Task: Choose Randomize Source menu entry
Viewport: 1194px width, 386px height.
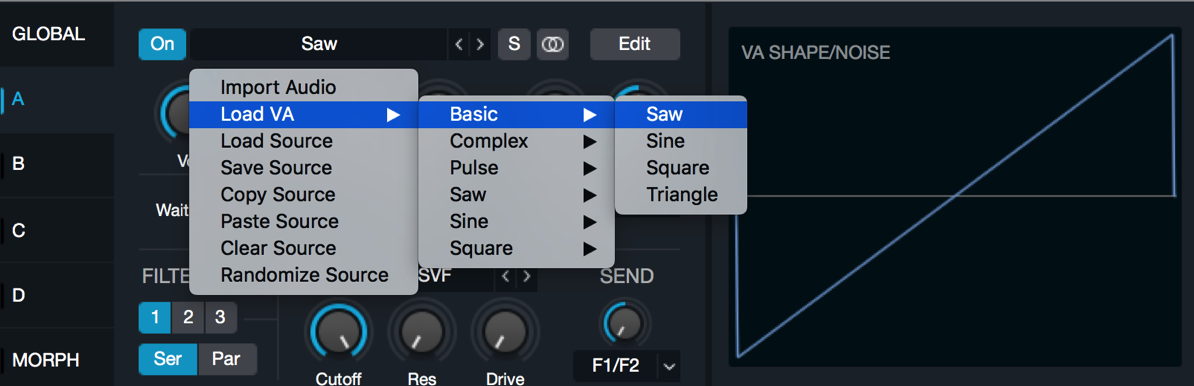Action: [303, 275]
